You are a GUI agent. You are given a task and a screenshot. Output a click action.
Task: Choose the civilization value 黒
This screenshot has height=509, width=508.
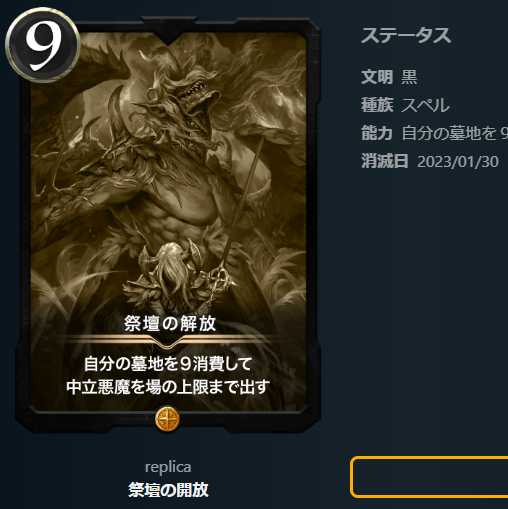point(409,77)
